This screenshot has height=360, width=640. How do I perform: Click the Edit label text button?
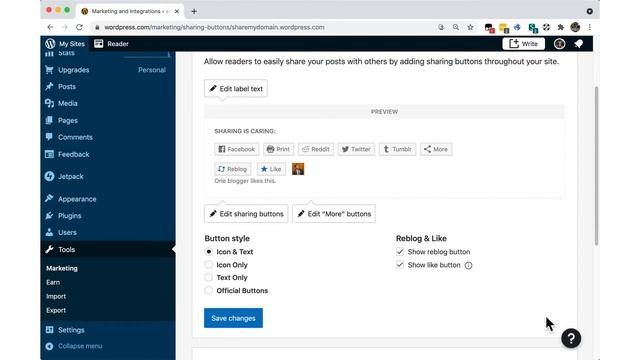pyautogui.click(x=236, y=89)
